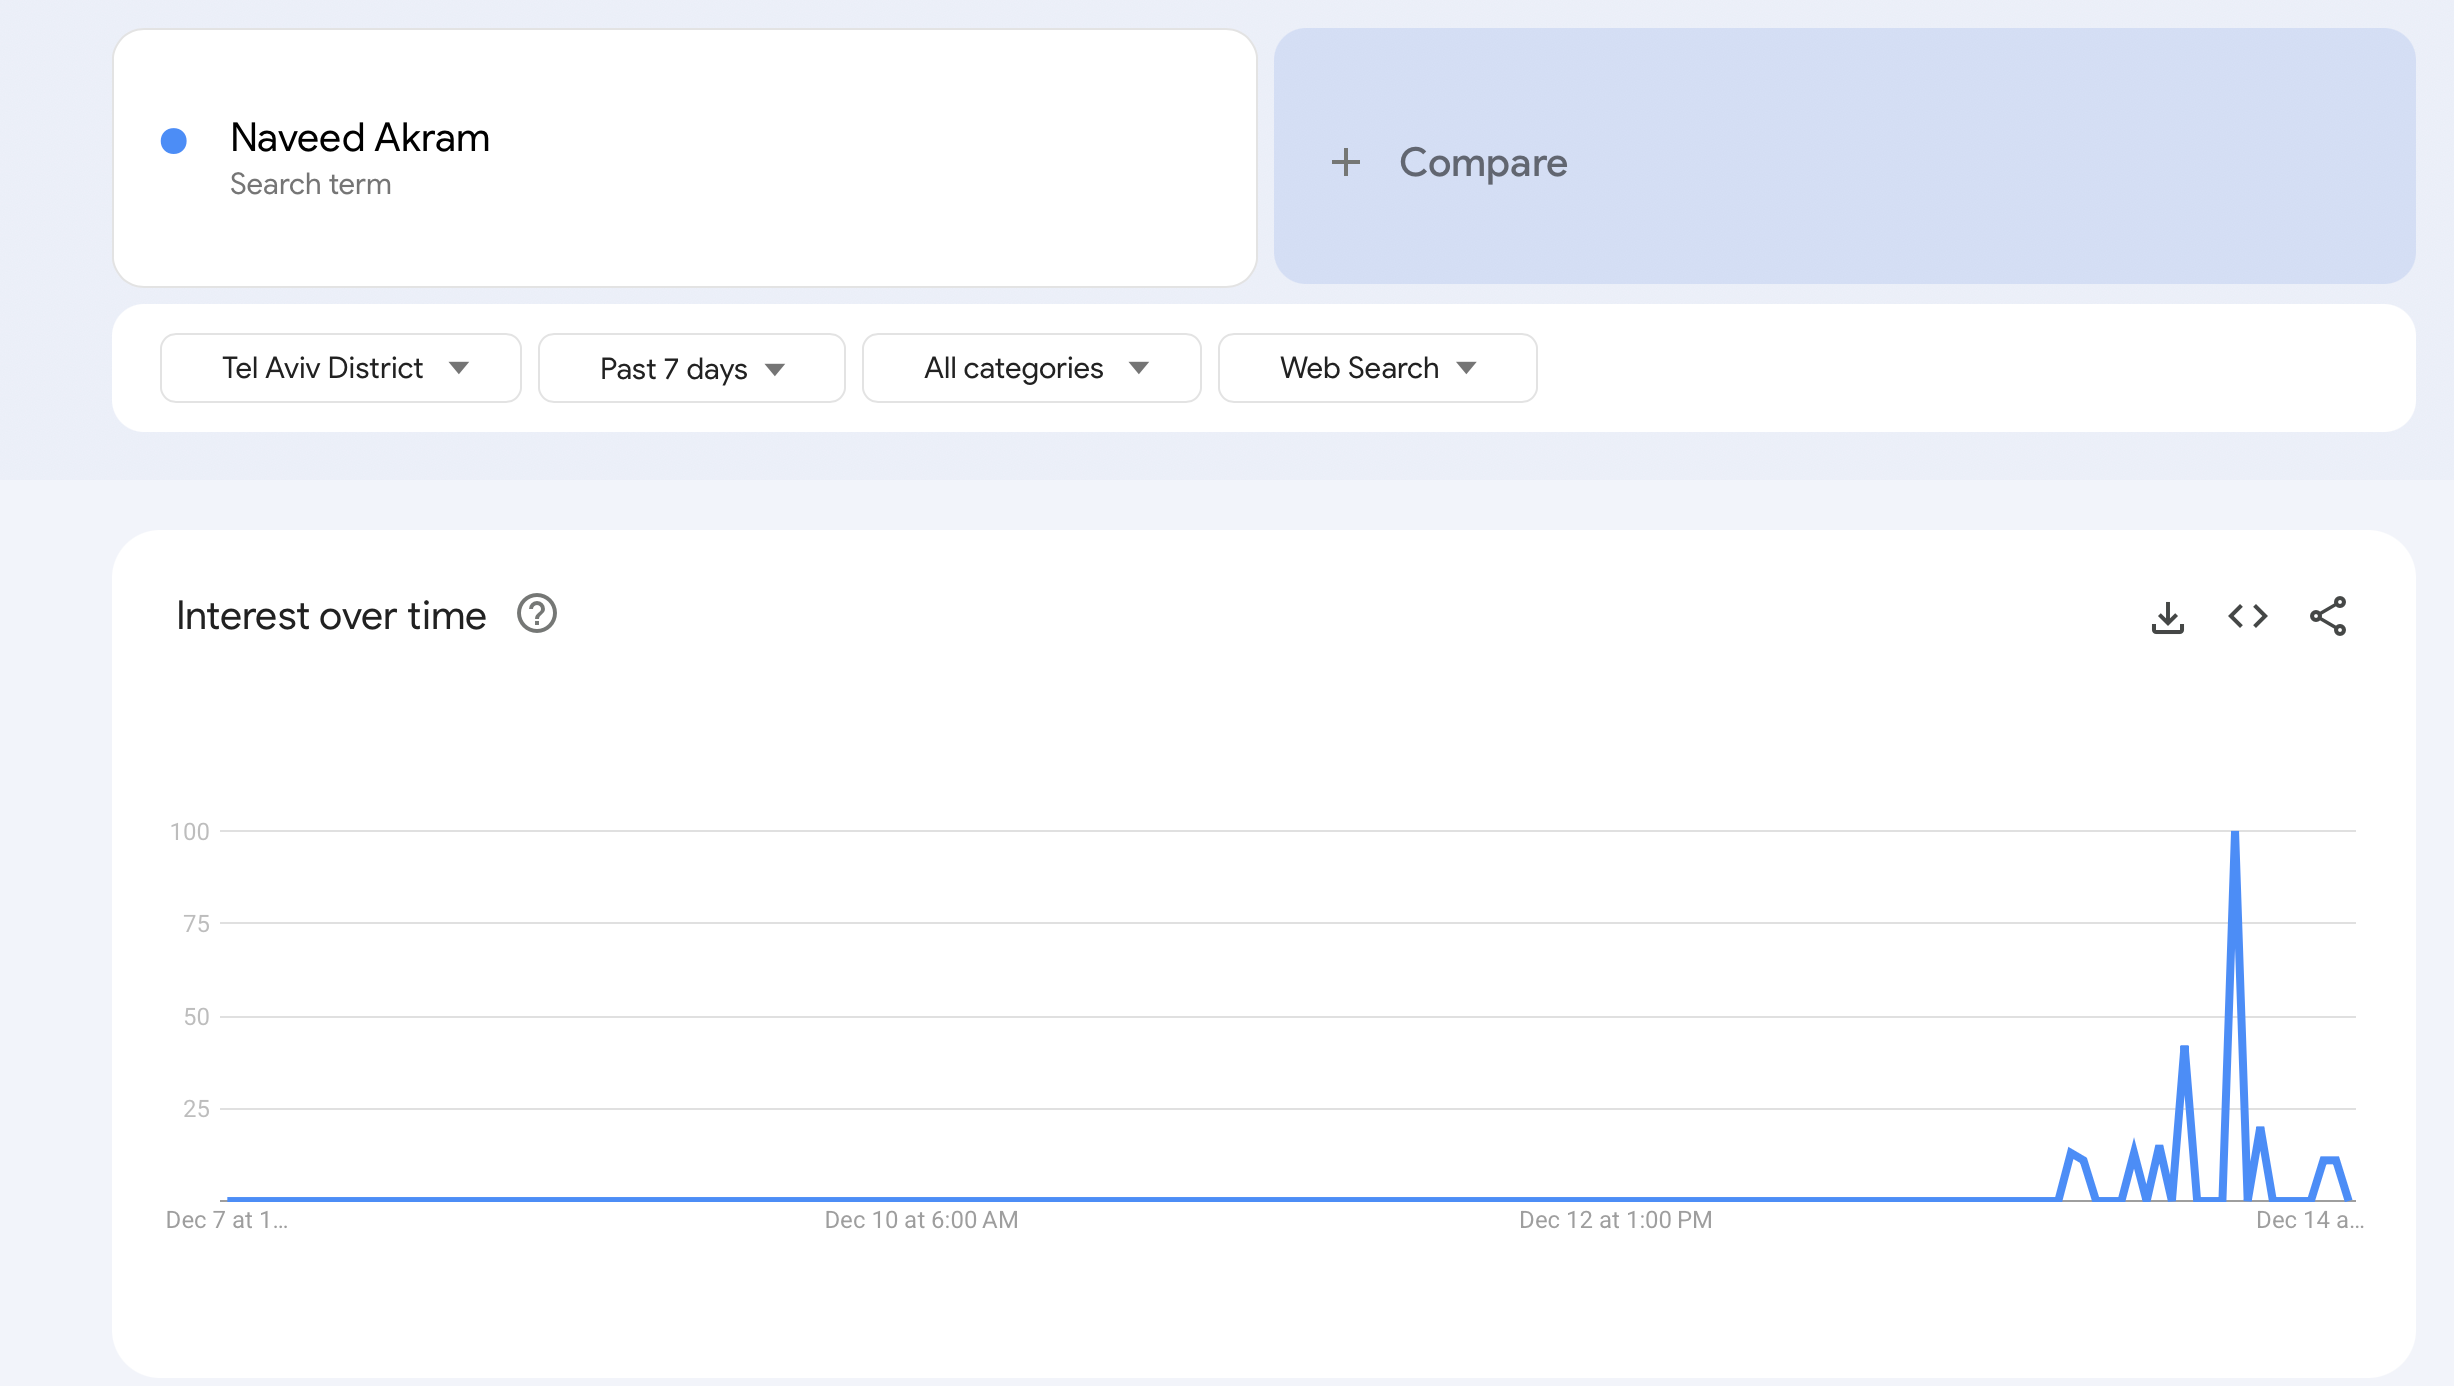Open the Interest over time help icon
Image resolution: width=2454 pixels, height=1386 pixels.
point(536,614)
